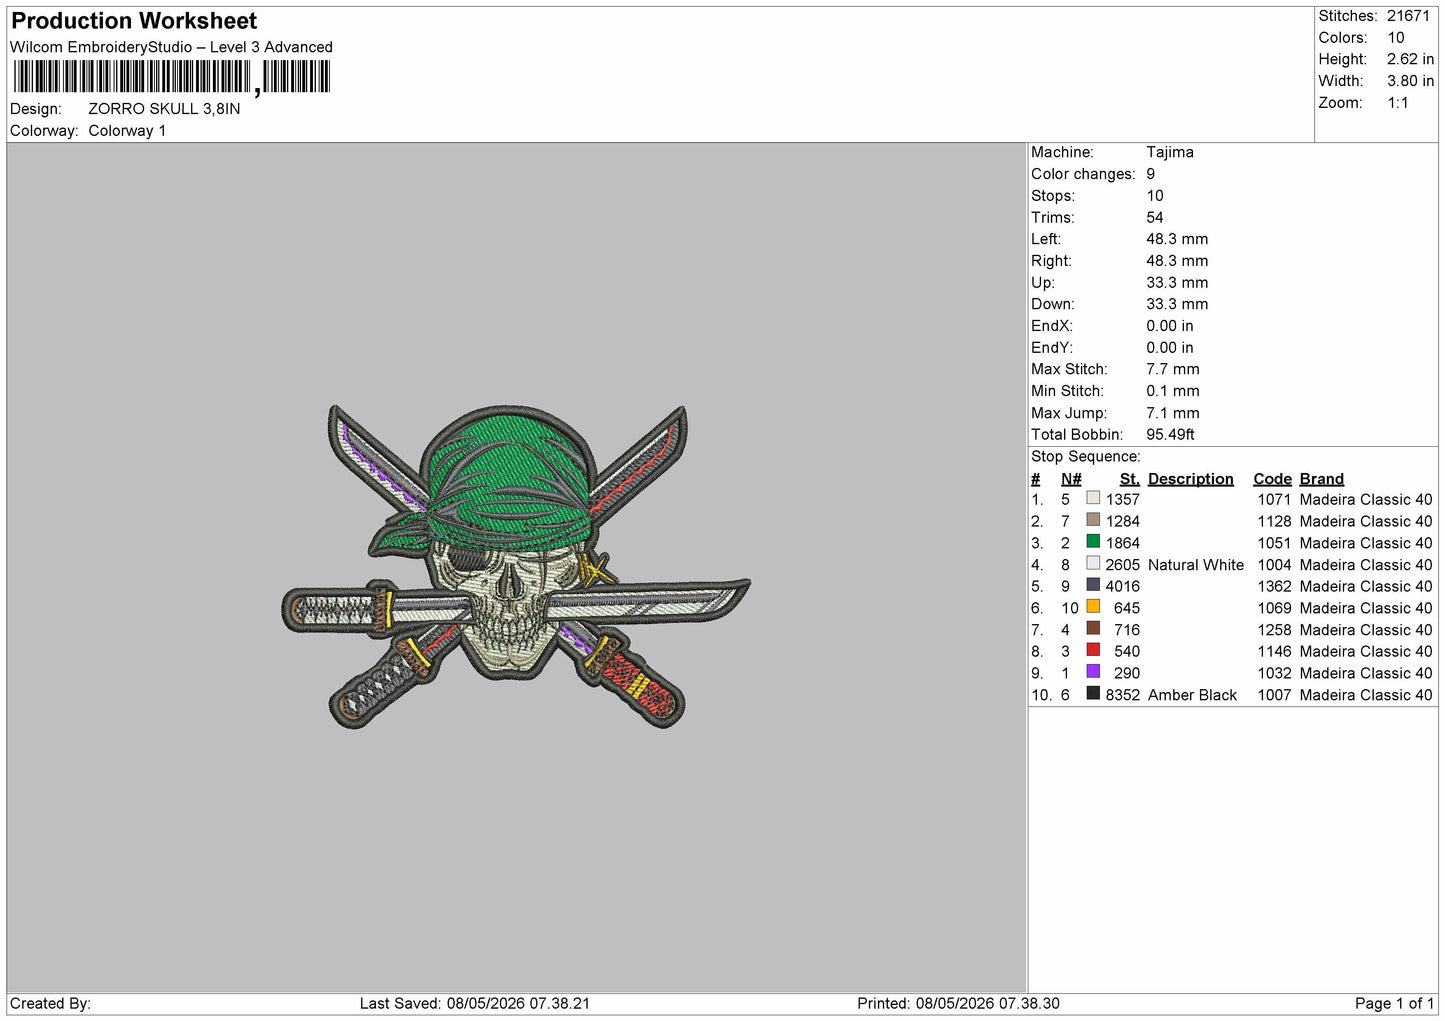Click the taupe color swatch for code 1128
Image resolution: width=1445 pixels, height=1021 pixels.
[1093, 520]
